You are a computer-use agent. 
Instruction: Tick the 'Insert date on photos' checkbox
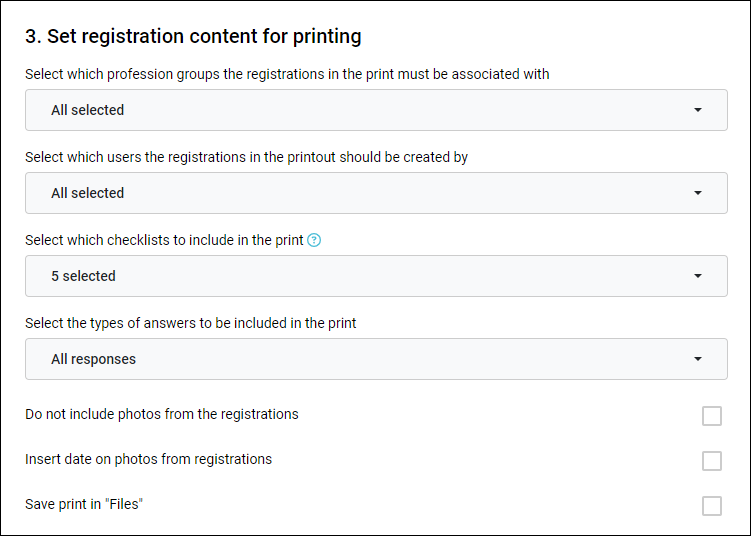click(712, 461)
